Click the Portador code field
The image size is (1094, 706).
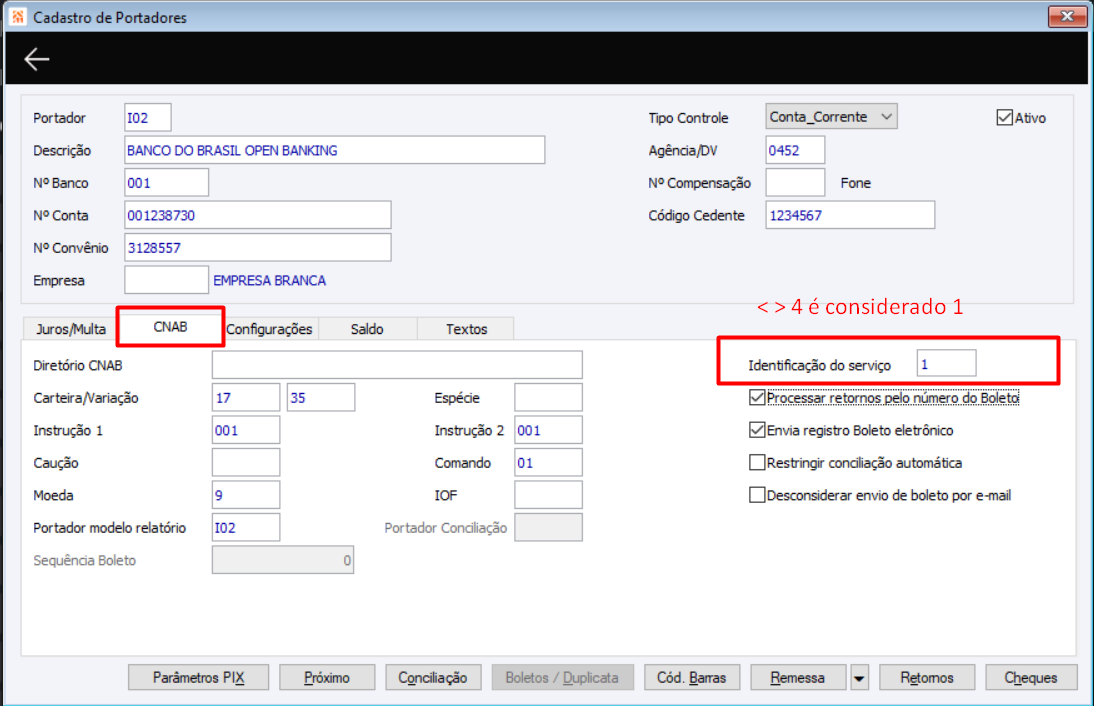(147, 117)
